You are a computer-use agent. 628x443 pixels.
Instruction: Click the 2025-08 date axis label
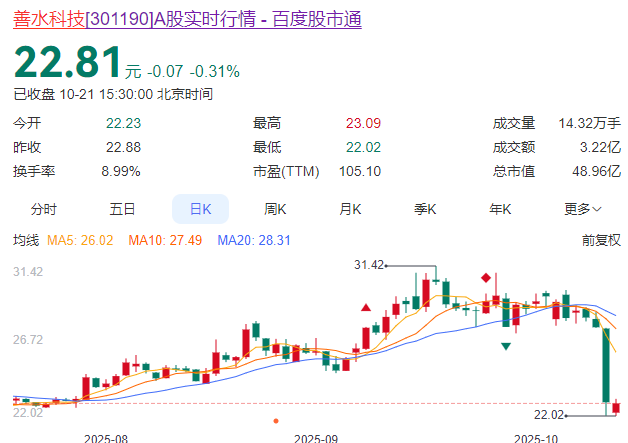click(x=106, y=439)
